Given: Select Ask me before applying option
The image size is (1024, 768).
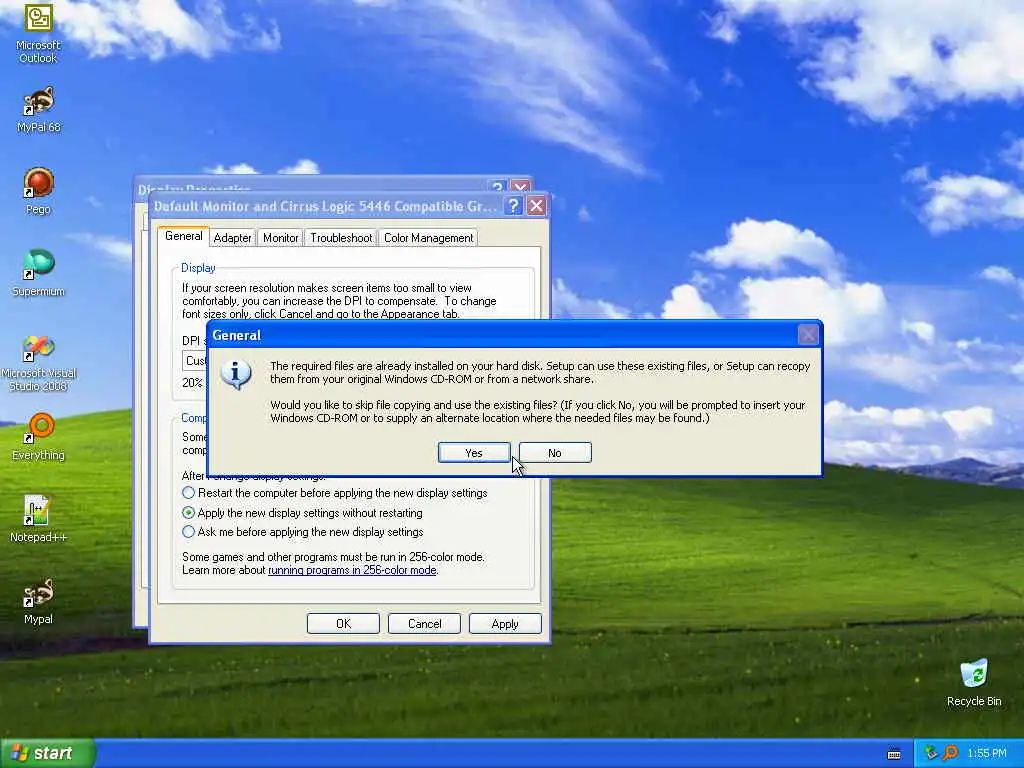Looking at the screenshot, I should pos(303,532).
